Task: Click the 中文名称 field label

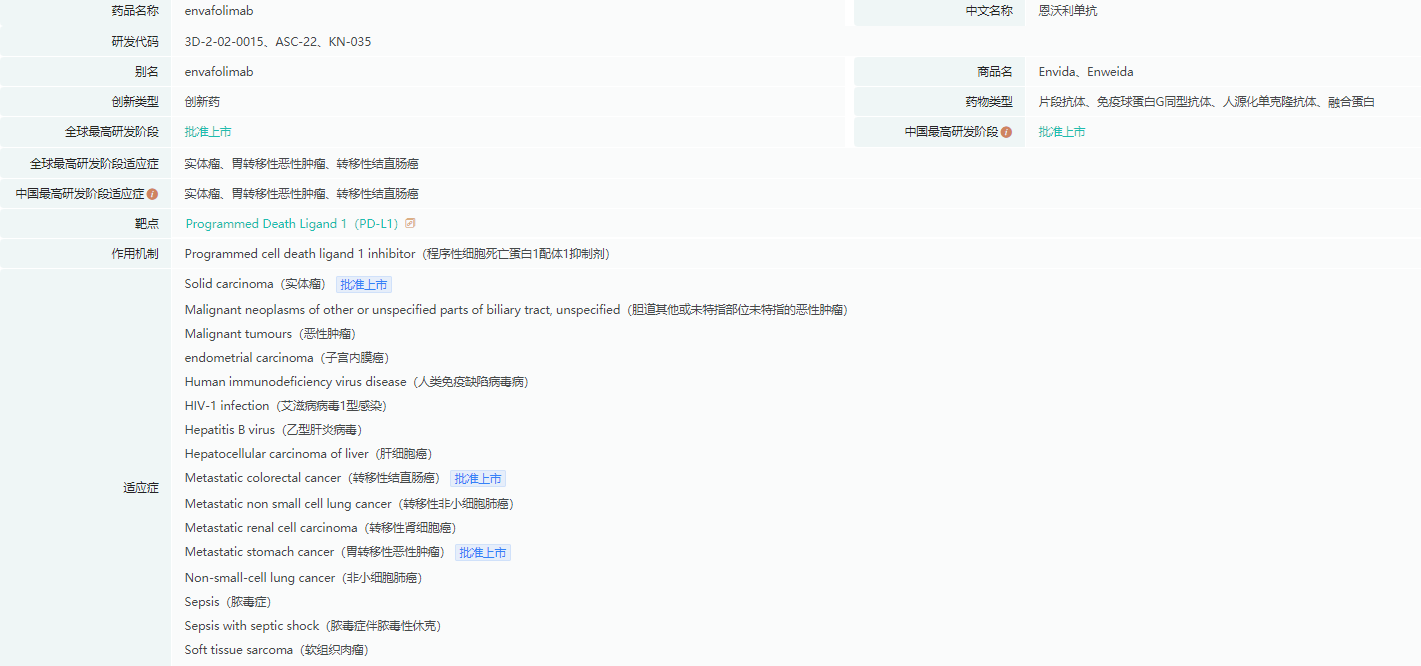Action: click(989, 11)
